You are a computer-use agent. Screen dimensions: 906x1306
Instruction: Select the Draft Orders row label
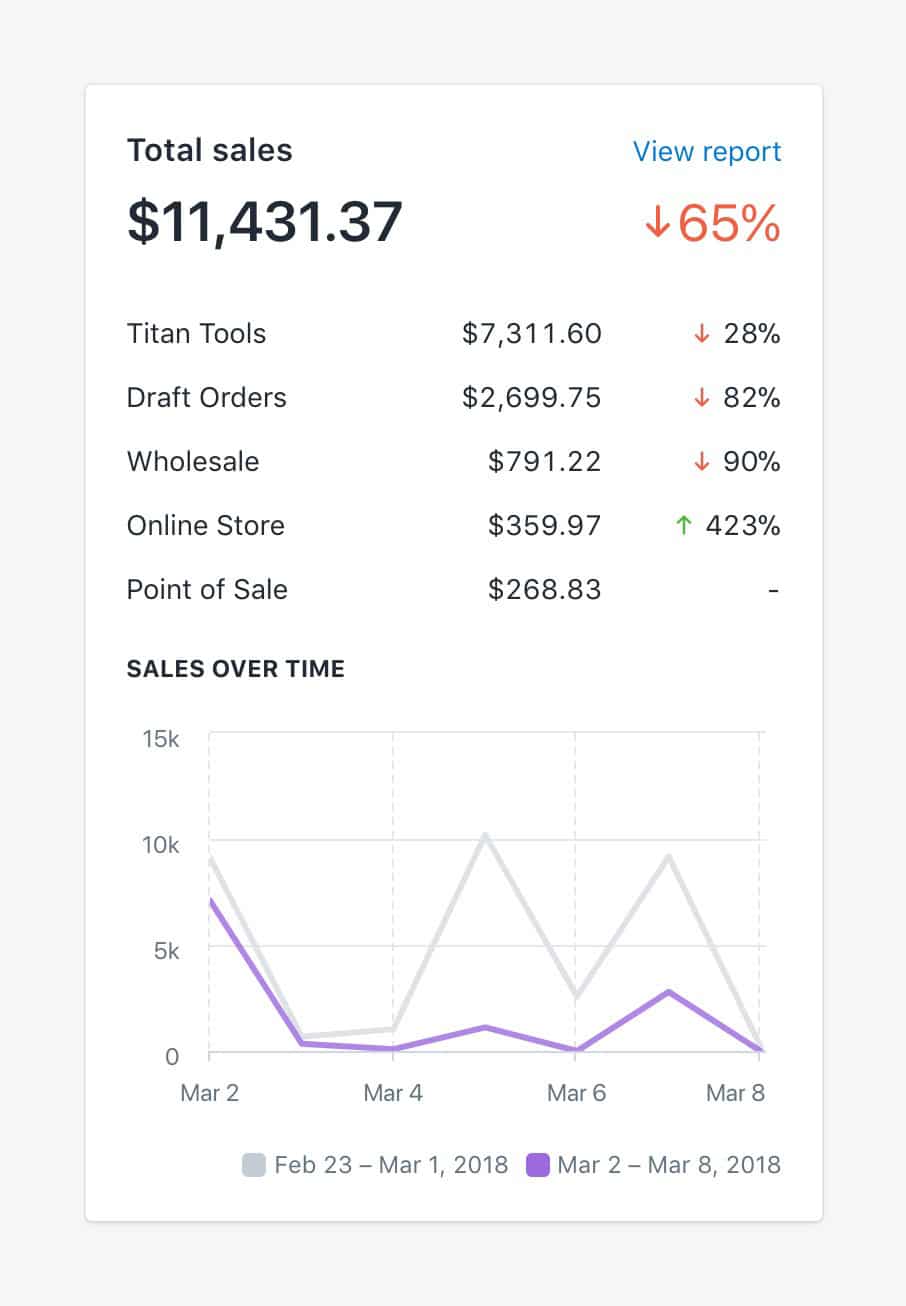tap(206, 398)
